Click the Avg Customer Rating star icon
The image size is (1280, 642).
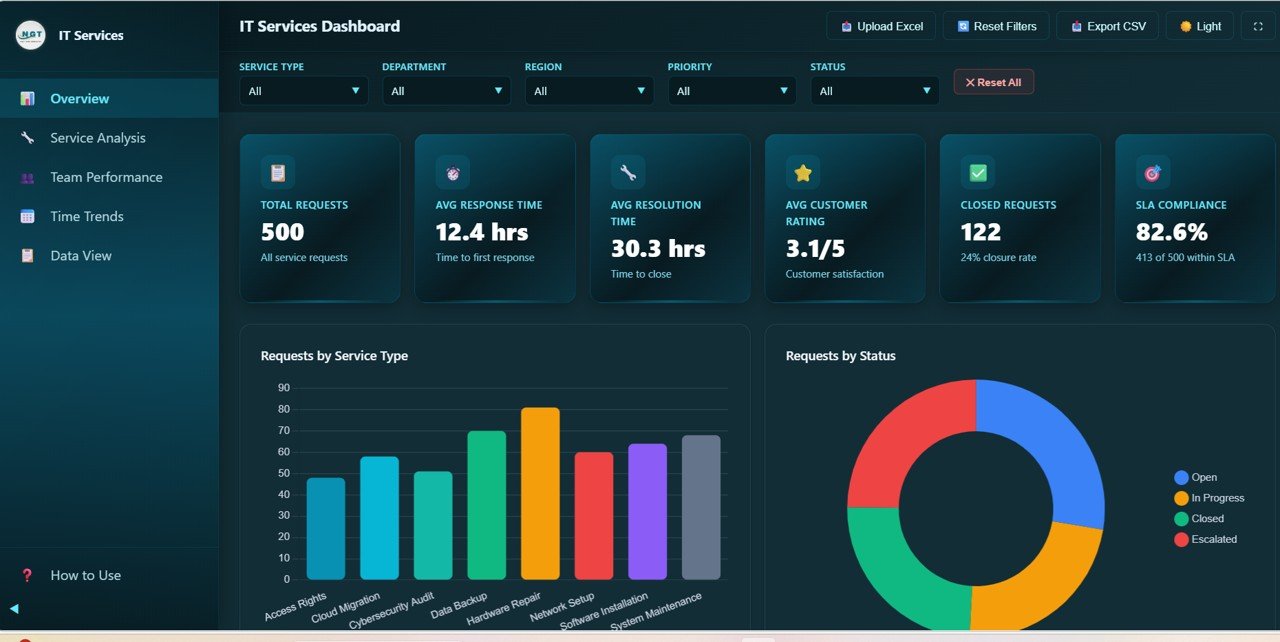(802, 171)
